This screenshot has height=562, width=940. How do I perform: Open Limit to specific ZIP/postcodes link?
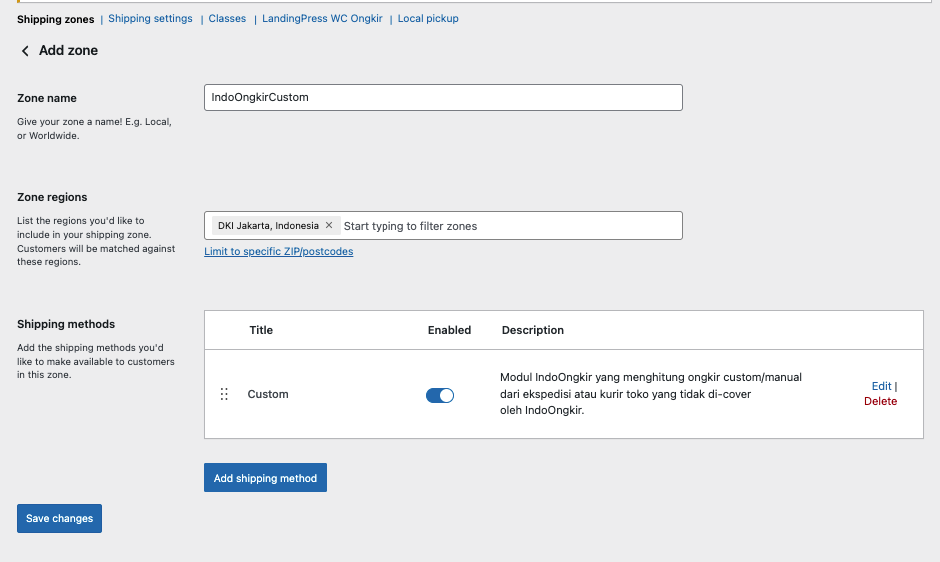click(x=278, y=251)
